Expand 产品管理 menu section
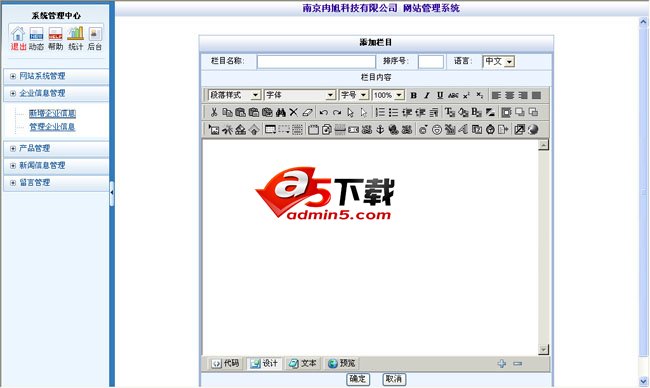Image resolution: width=650 pixels, height=388 pixels. pyautogui.click(x=56, y=148)
